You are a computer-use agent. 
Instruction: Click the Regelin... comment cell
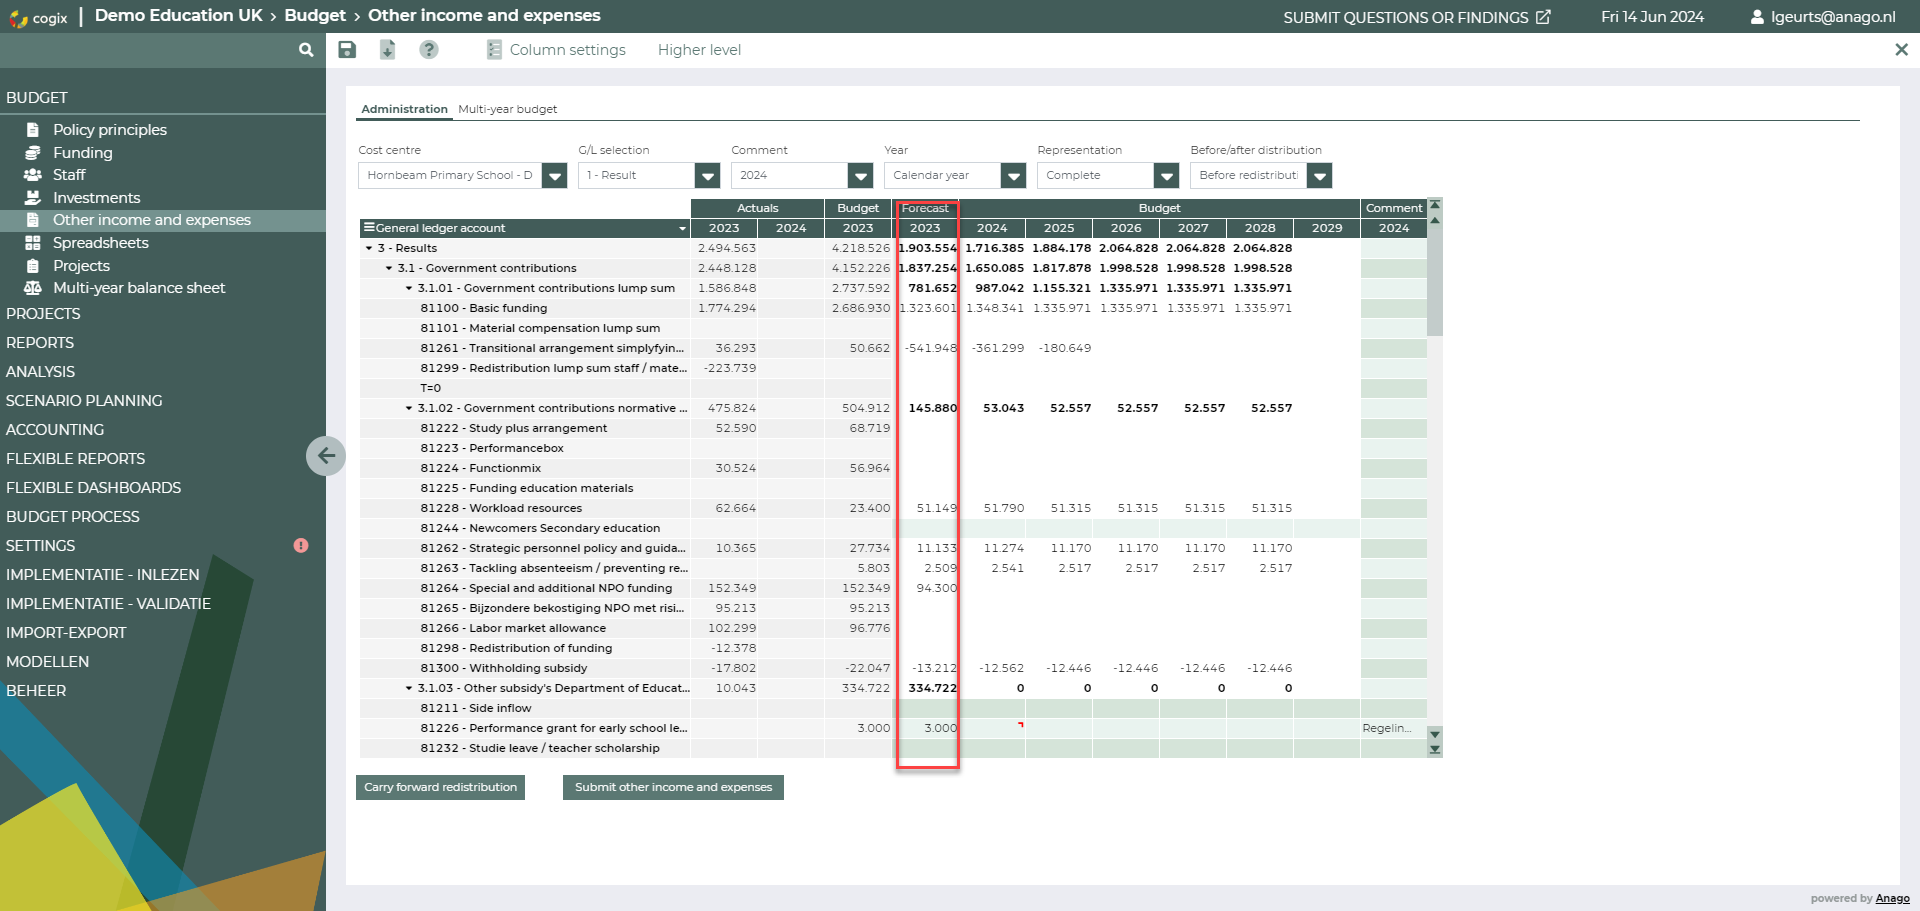[1393, 728]
